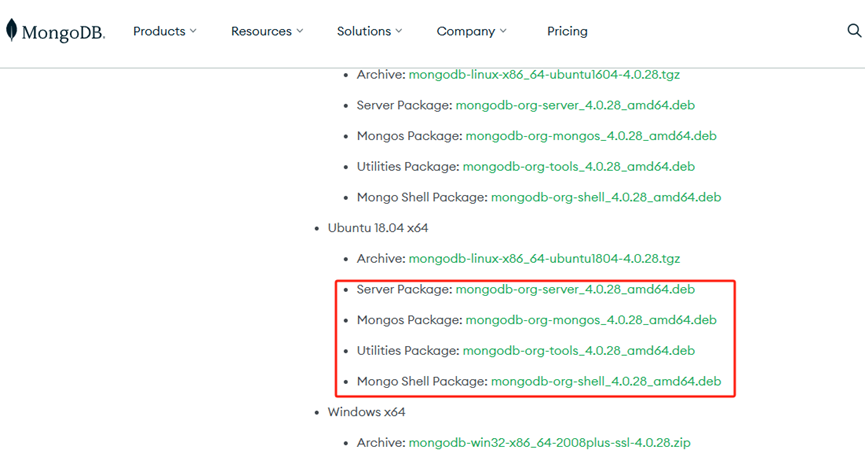
Task: Open the Resources menu
Action: pyautogui.click(x=267, y=31)
